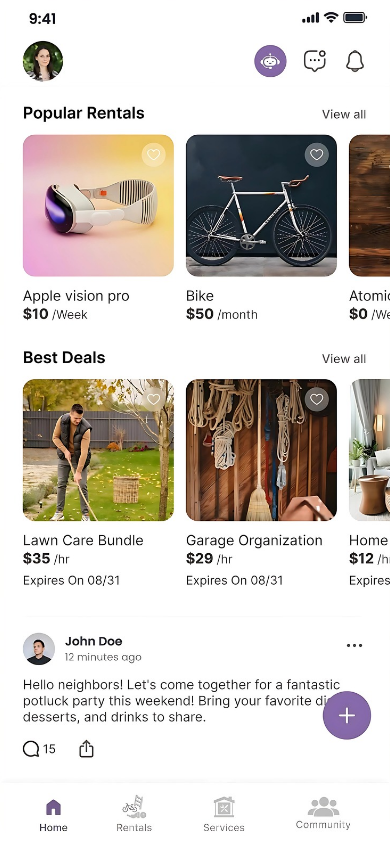Switch to the Services tab
The height and width of the screenshot is (844, 390).
click(224, 814)
